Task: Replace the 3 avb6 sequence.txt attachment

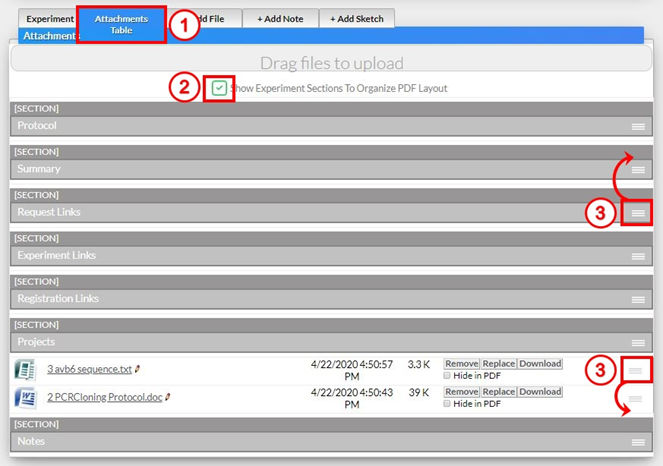Action: tap(498, 364)
